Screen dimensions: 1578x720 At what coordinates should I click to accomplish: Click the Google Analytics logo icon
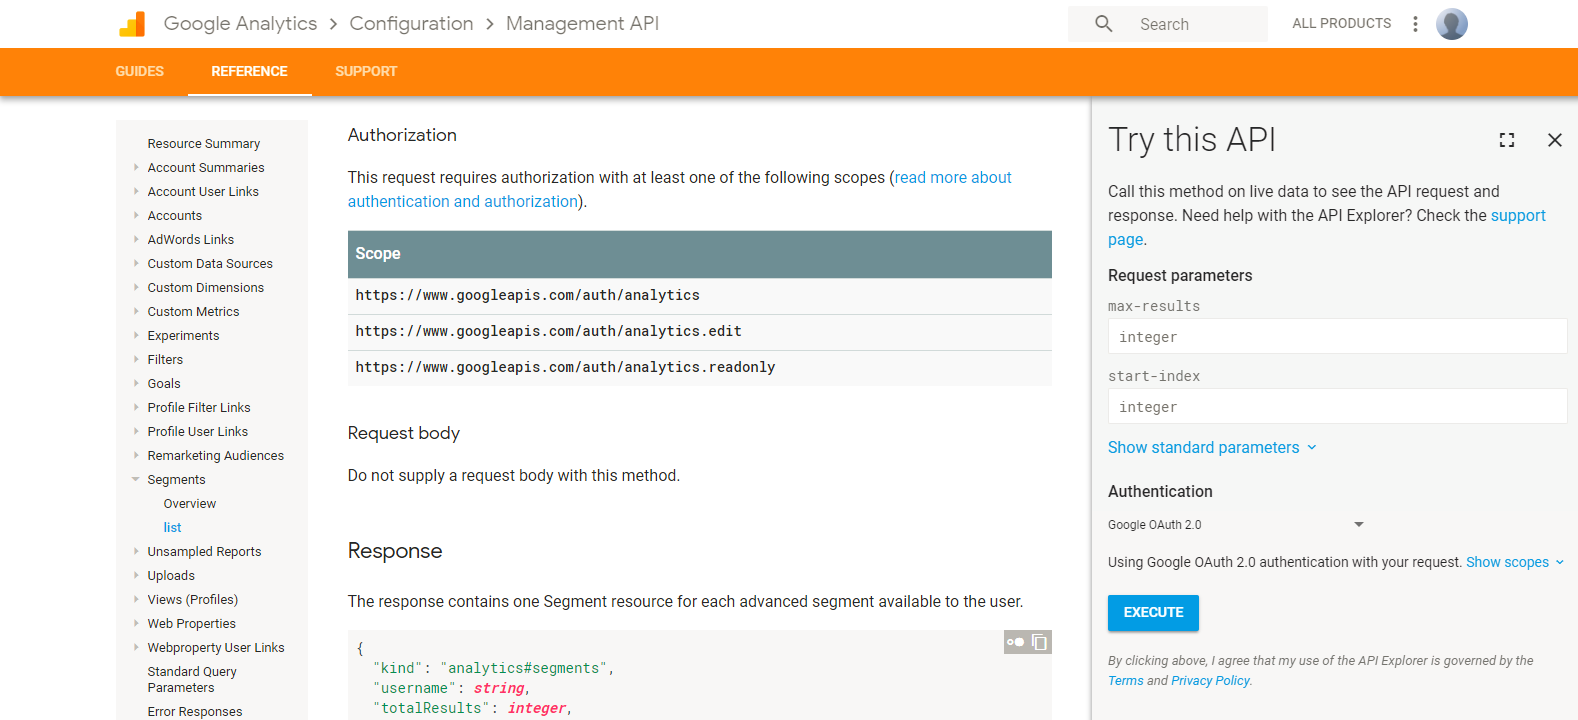point(132,24)
